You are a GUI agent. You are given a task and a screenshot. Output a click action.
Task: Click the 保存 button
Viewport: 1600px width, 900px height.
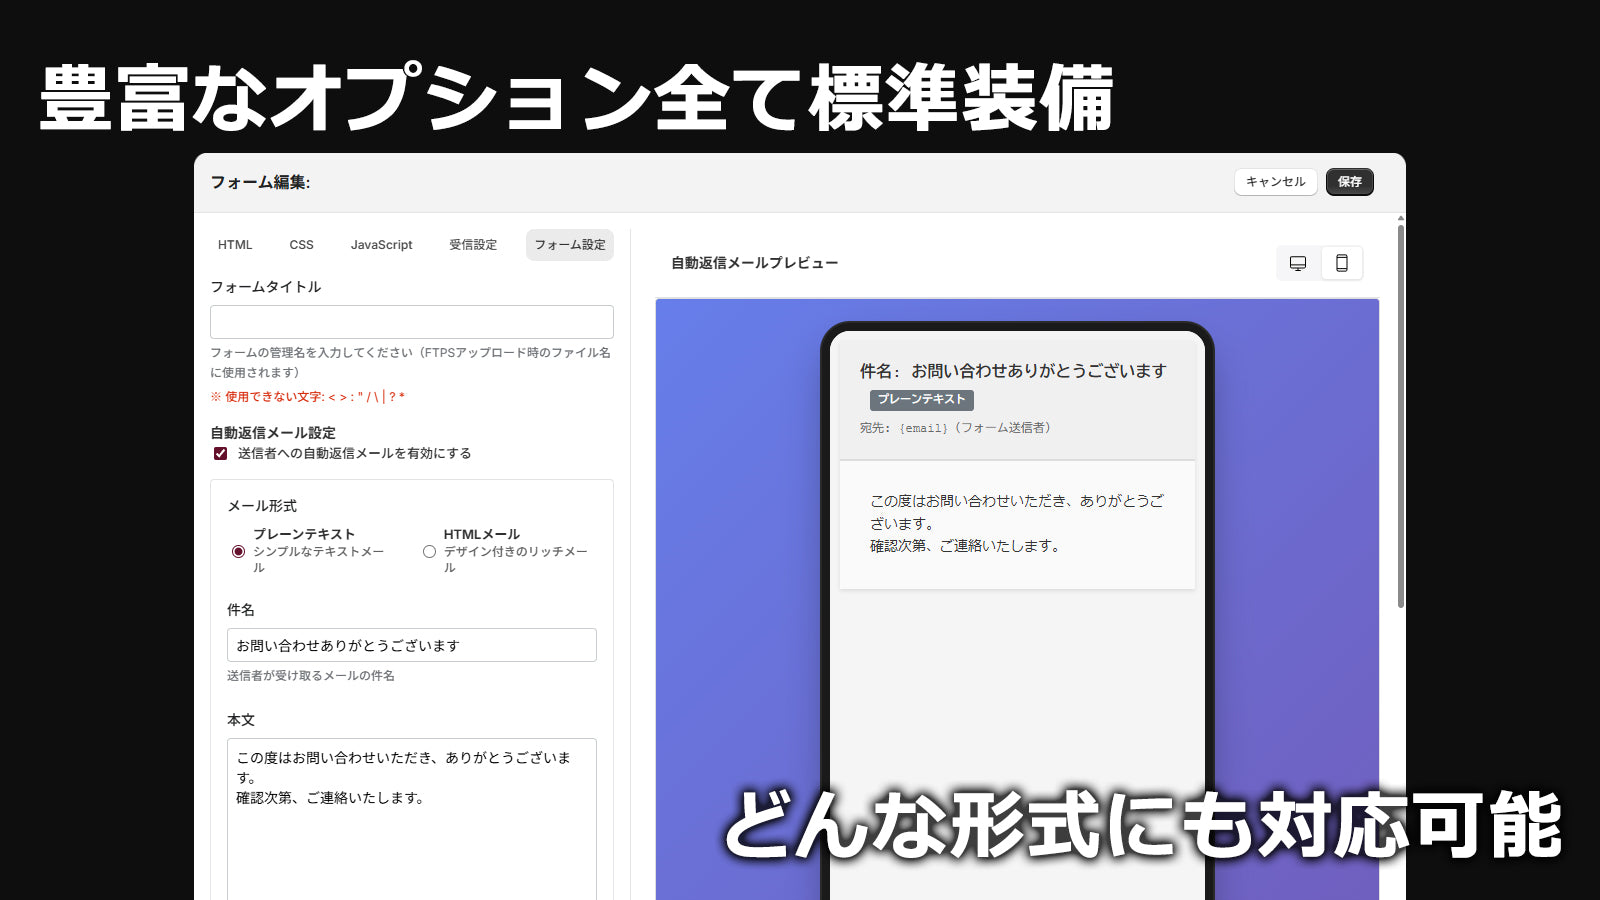pos(1349,182)
